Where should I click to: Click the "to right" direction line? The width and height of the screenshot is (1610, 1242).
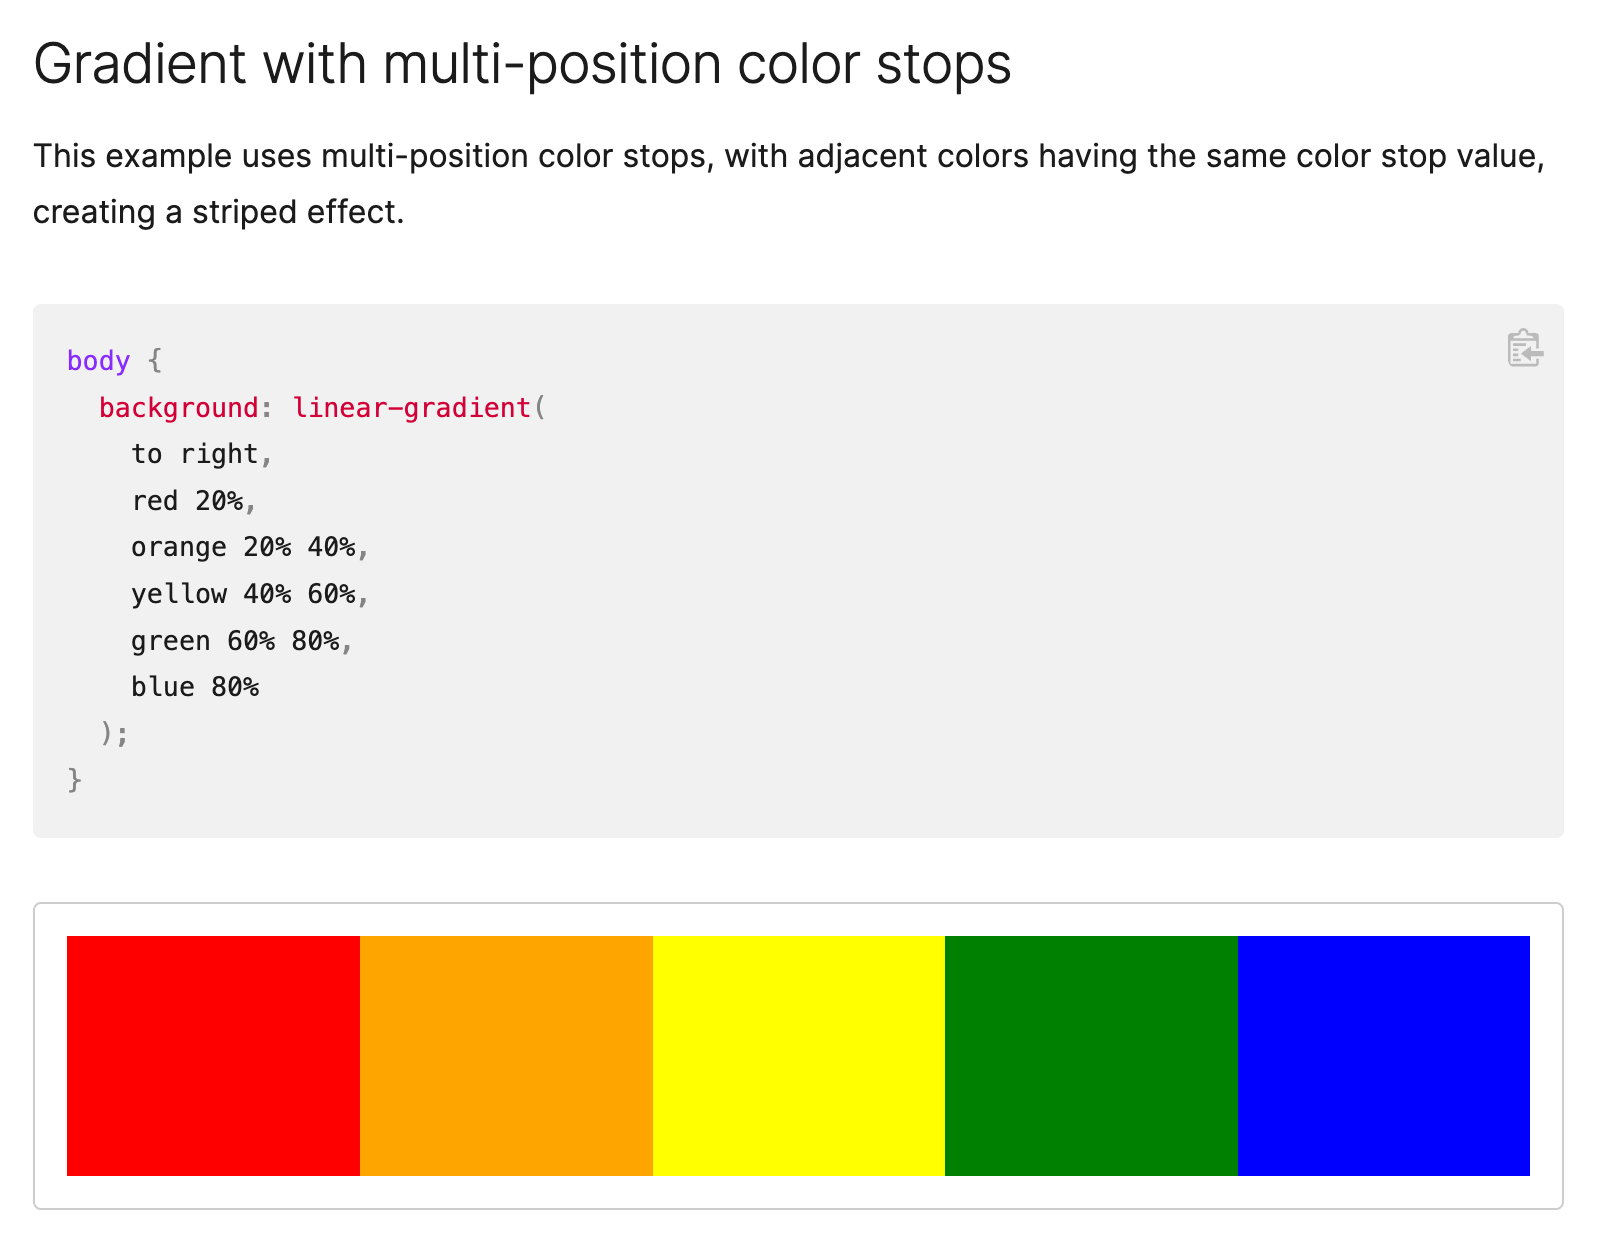click(201, 454)
